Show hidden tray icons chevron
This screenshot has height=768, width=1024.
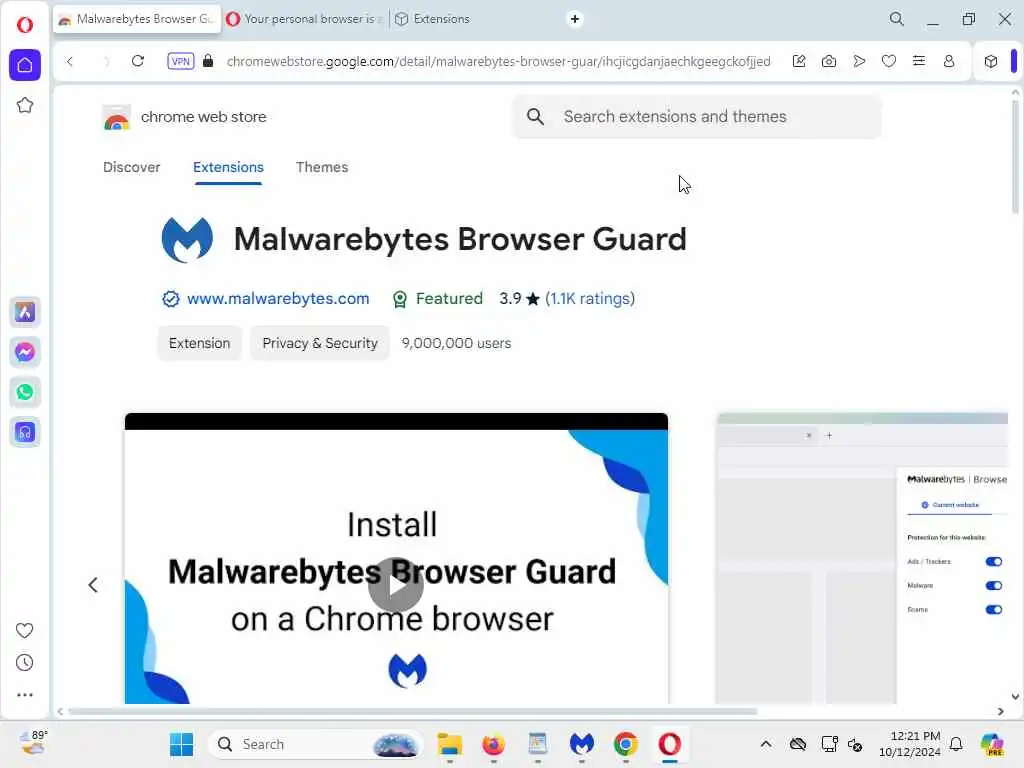(x=766, y=744)
